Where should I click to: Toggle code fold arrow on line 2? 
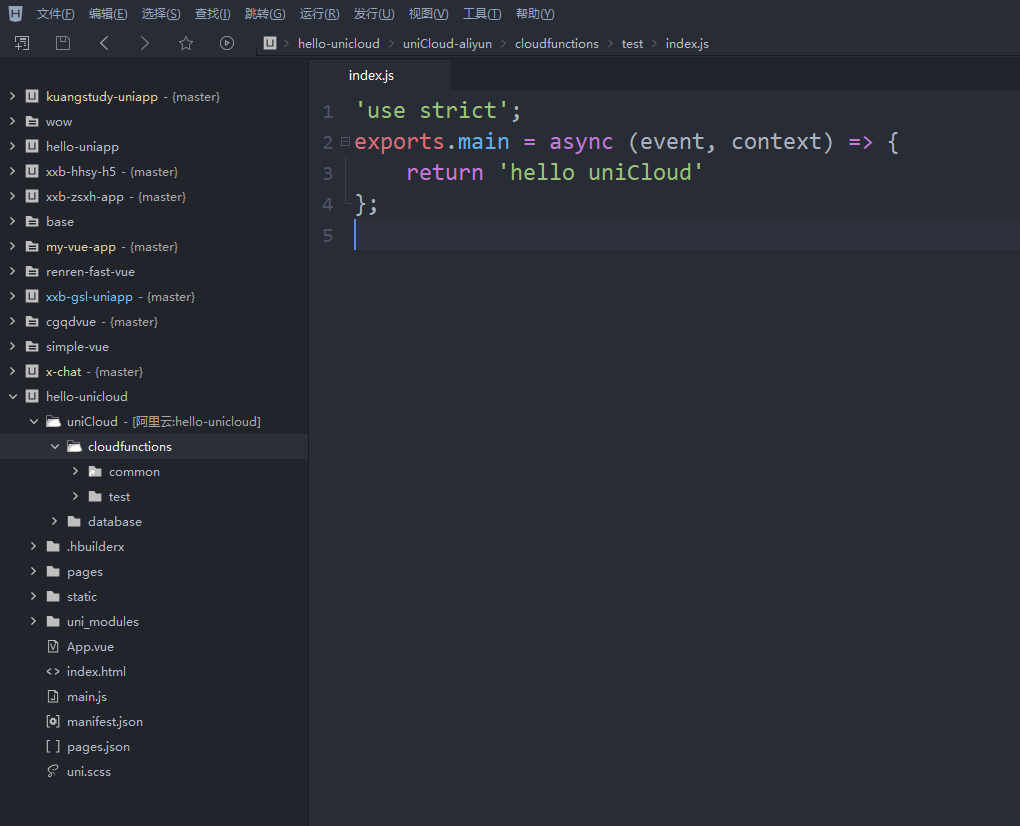click(345, 142)
